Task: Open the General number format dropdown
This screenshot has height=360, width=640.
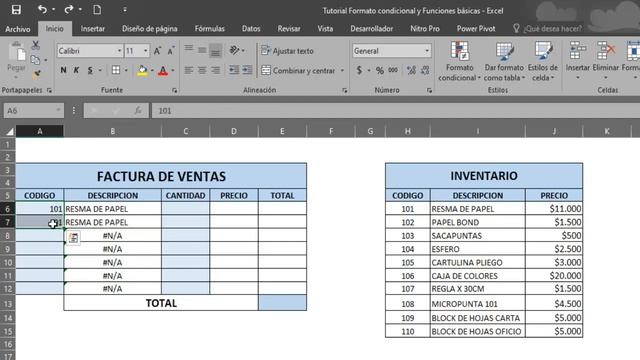Action: [427, 51]
